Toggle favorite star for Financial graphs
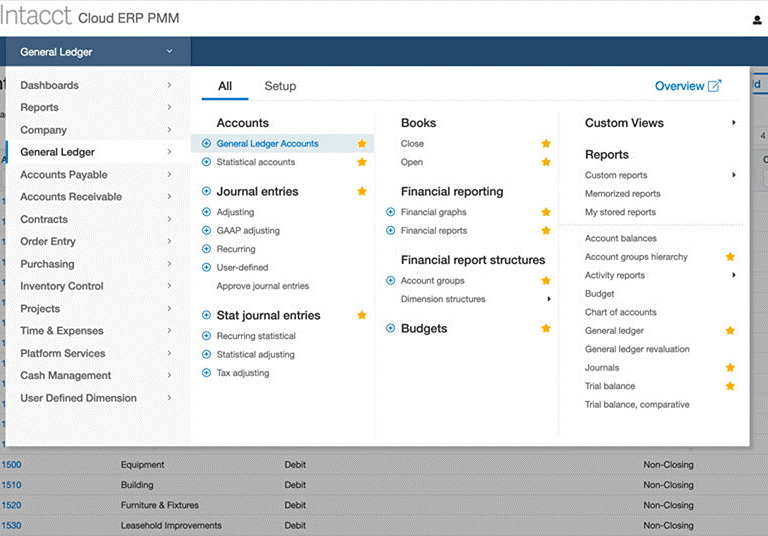Viewport: 768px width, 536px height. [546, 212]
